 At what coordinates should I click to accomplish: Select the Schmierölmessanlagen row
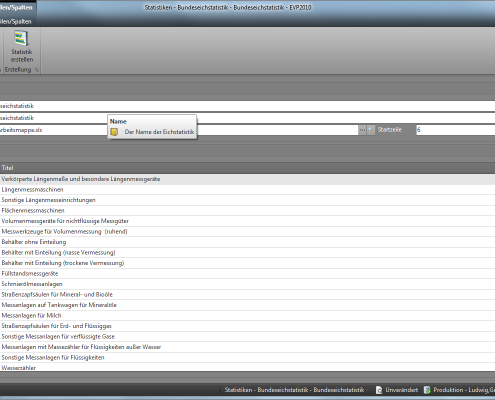[247, 284]
